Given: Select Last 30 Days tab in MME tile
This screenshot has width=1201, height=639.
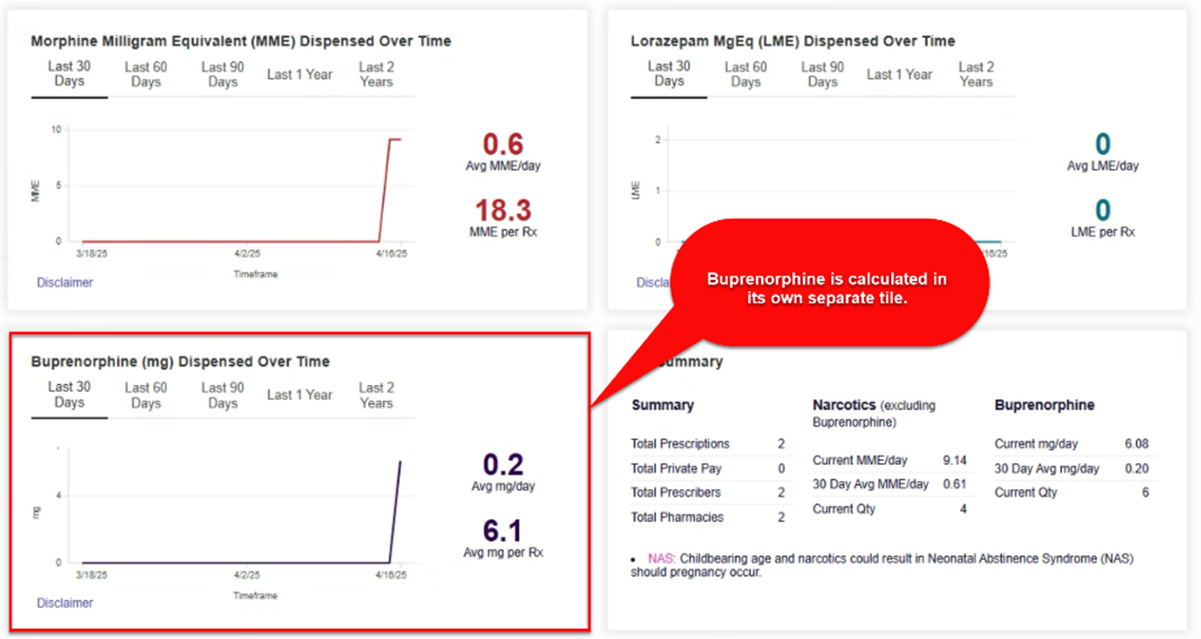Looking at the screenshot, I should click(69, 74).
